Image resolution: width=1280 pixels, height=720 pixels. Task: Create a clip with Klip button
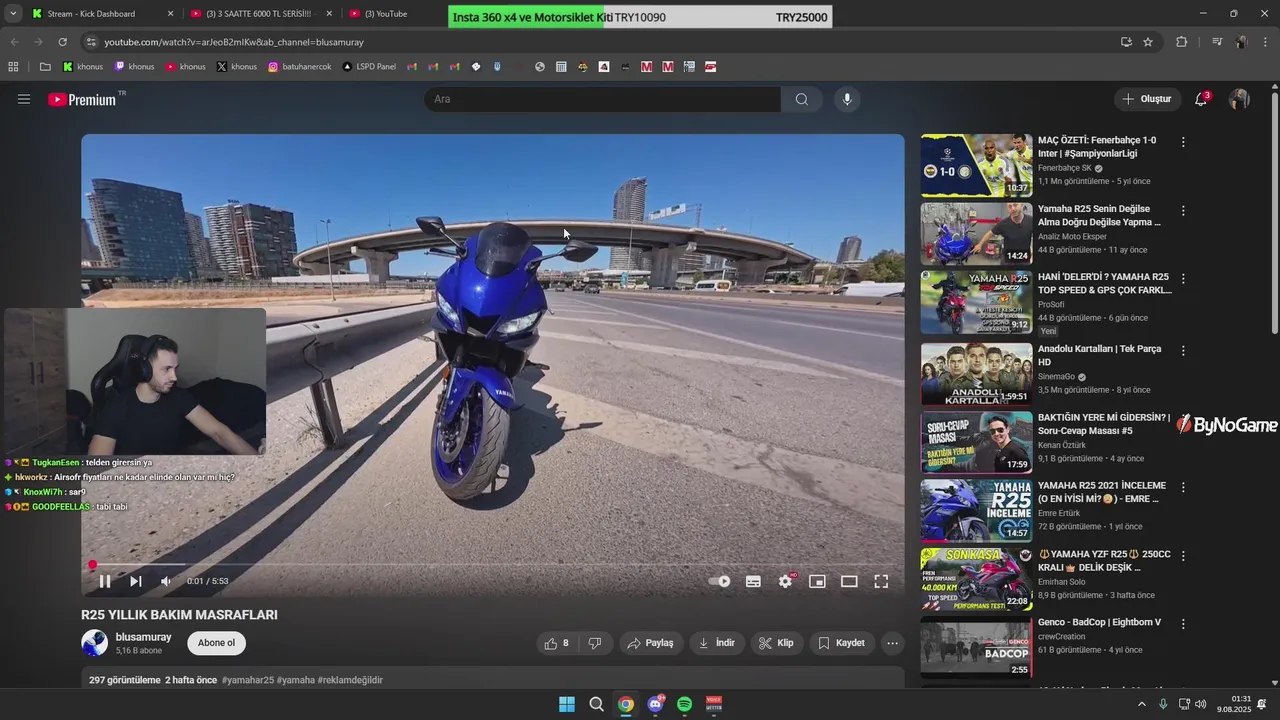click(776, 643)
